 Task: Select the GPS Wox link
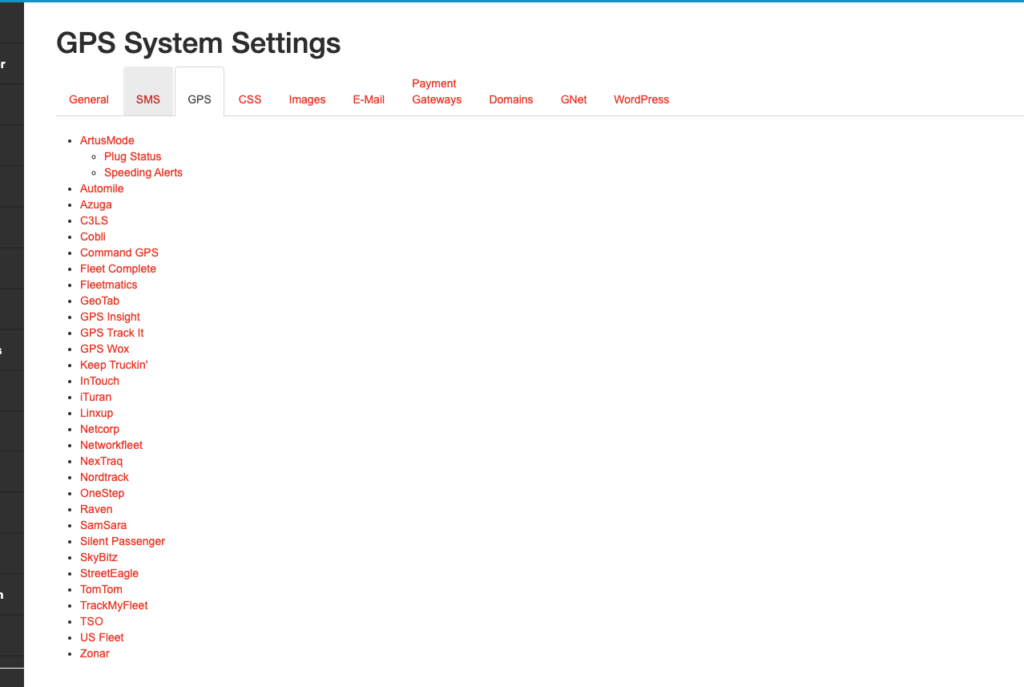[x=104, y=349]
